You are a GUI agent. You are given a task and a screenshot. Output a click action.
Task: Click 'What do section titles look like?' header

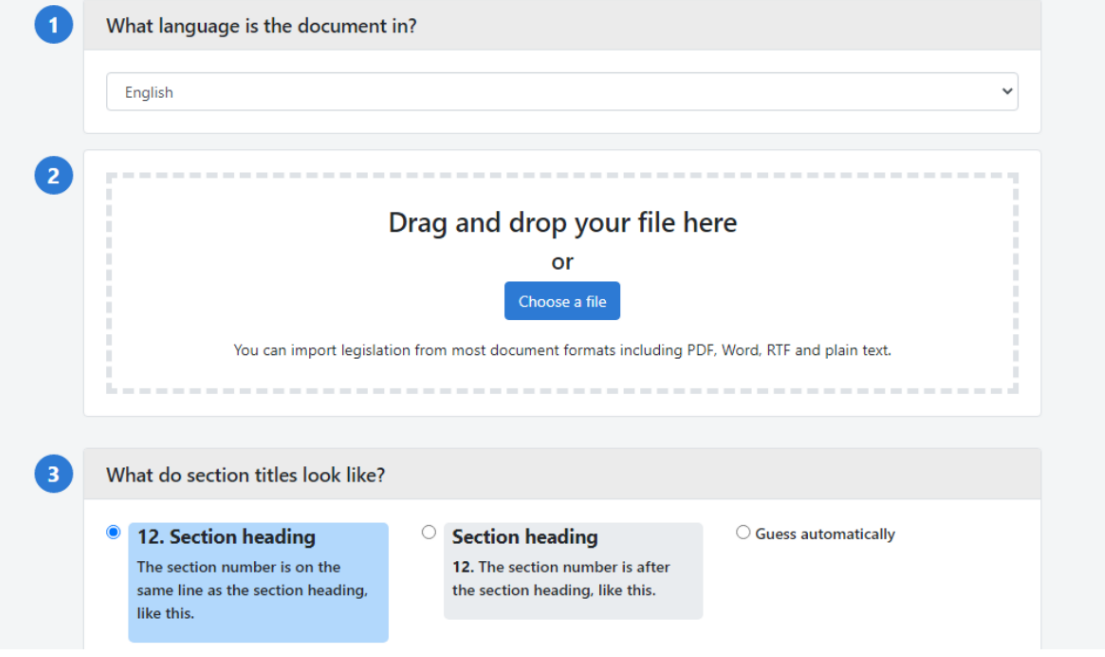coord(245,475)
